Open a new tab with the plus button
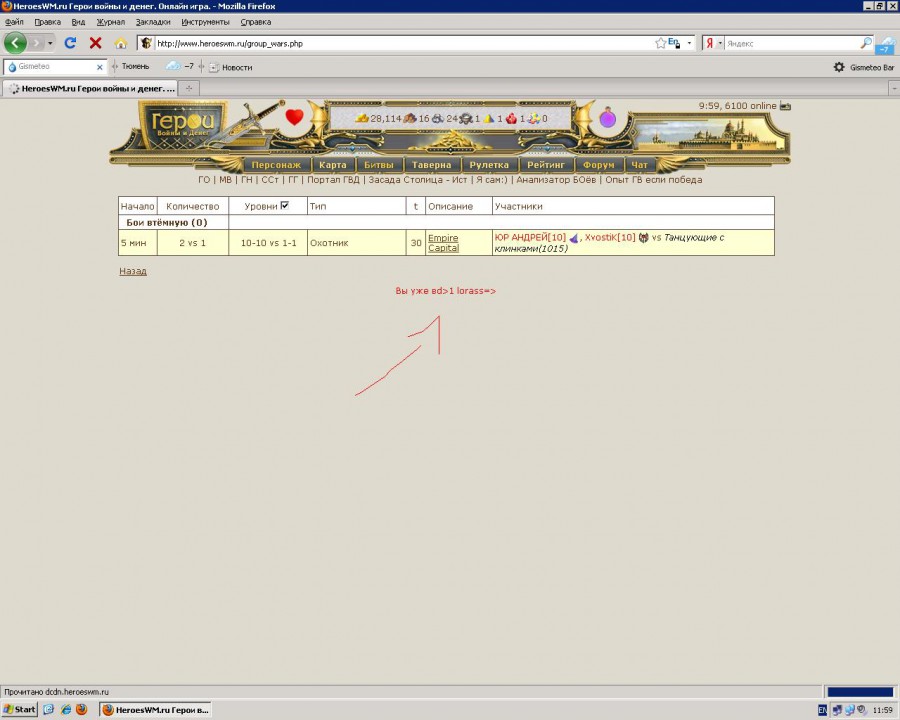The width and height of the screenshot is (900, 720). (x=189, y=88)
